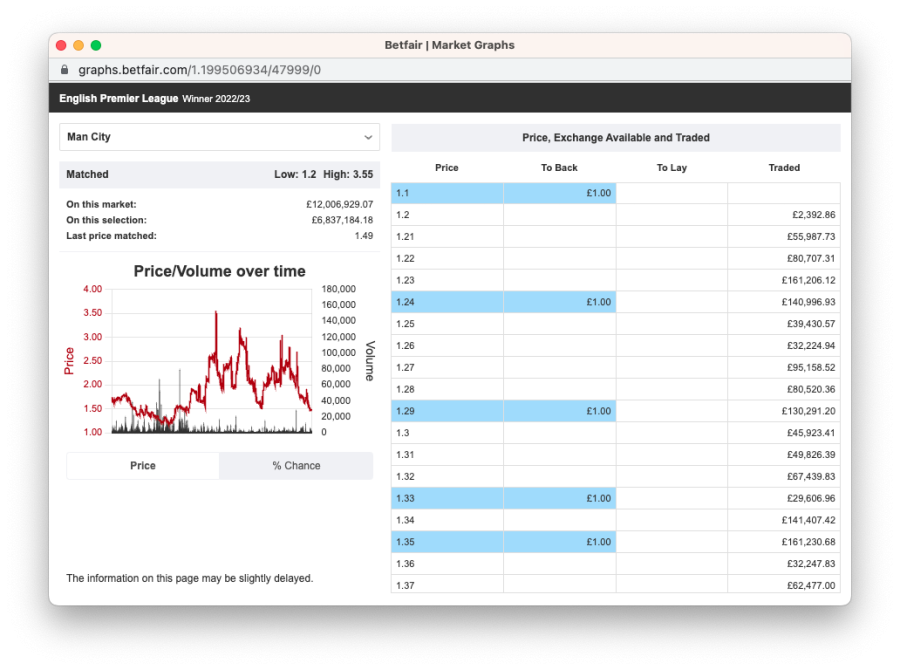Select the traded amount £2,392.86
The width and height of the screenshot is (900, 670).
point(813,215)
